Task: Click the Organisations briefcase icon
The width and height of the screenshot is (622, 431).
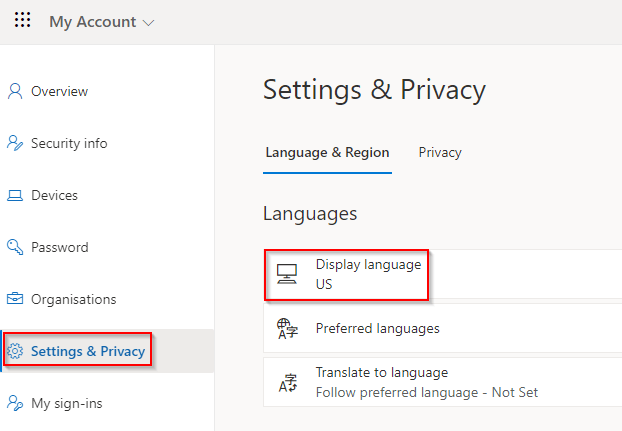Action: pyautogui.click(x=15, y=299)
